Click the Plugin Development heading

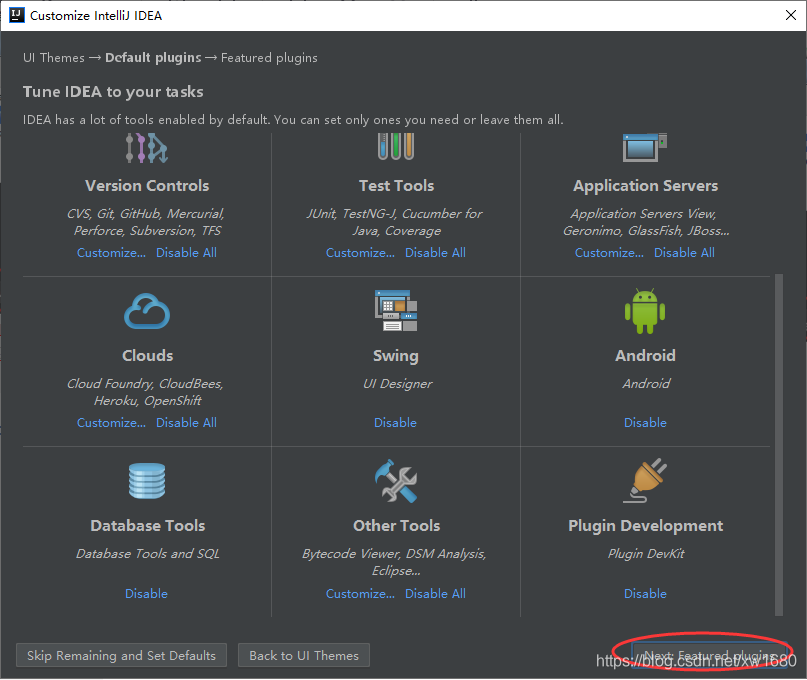[x=645, y=526]
